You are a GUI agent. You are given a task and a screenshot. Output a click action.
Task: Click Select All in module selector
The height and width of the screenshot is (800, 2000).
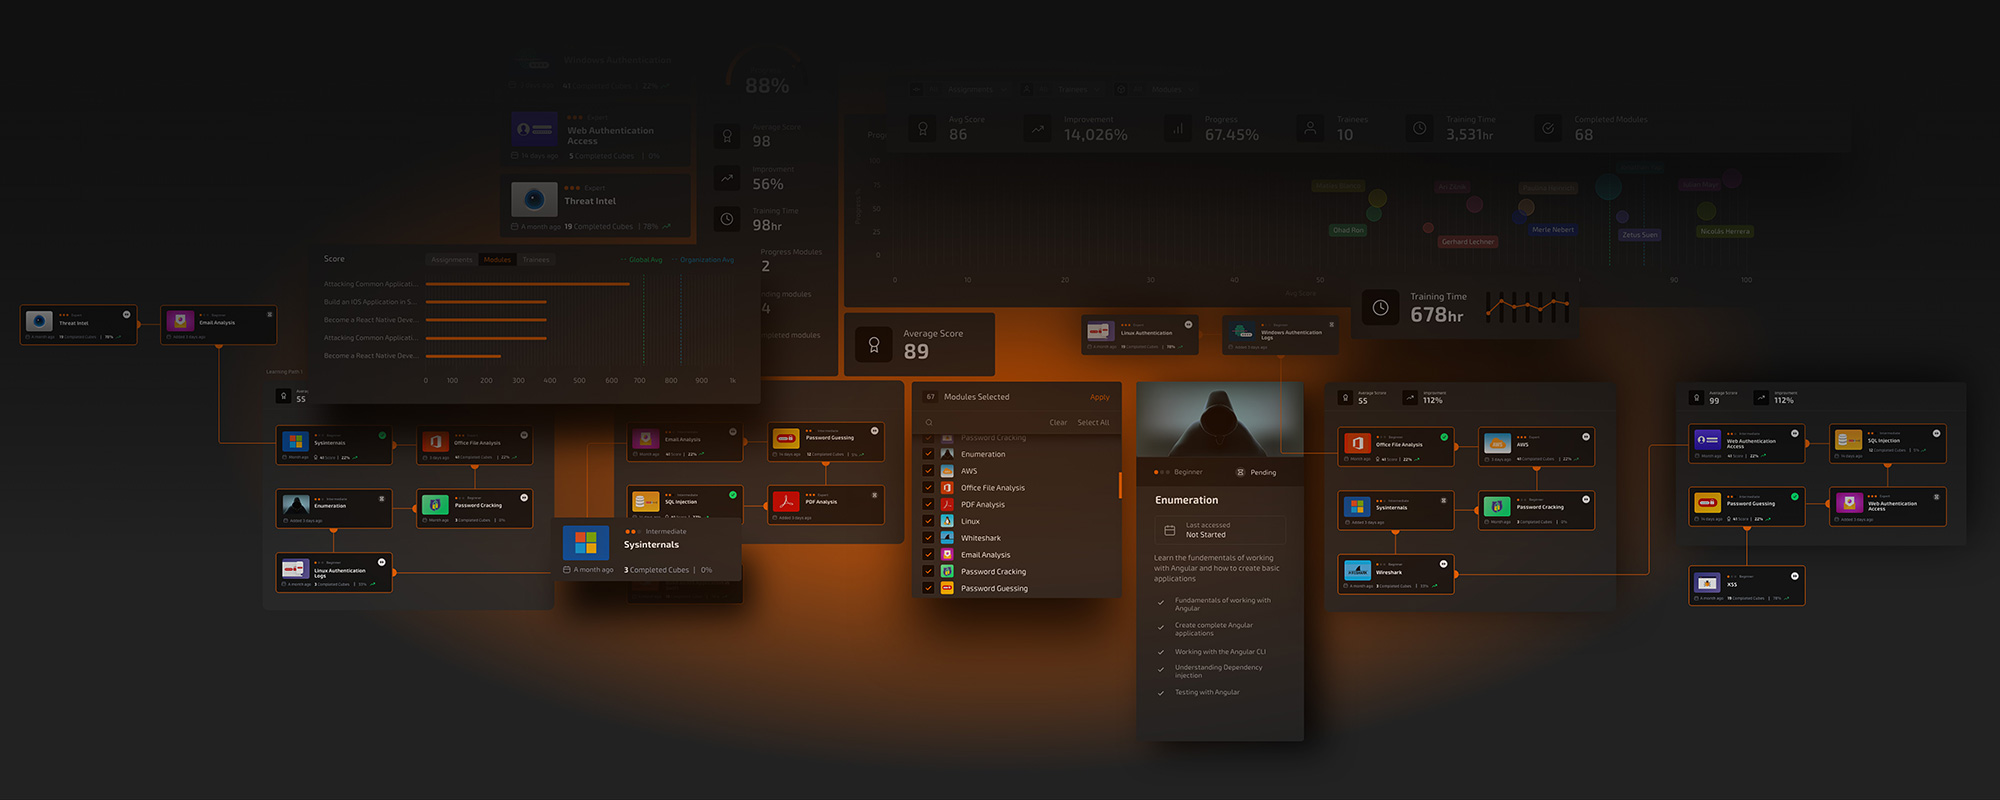click(1093, 423)
